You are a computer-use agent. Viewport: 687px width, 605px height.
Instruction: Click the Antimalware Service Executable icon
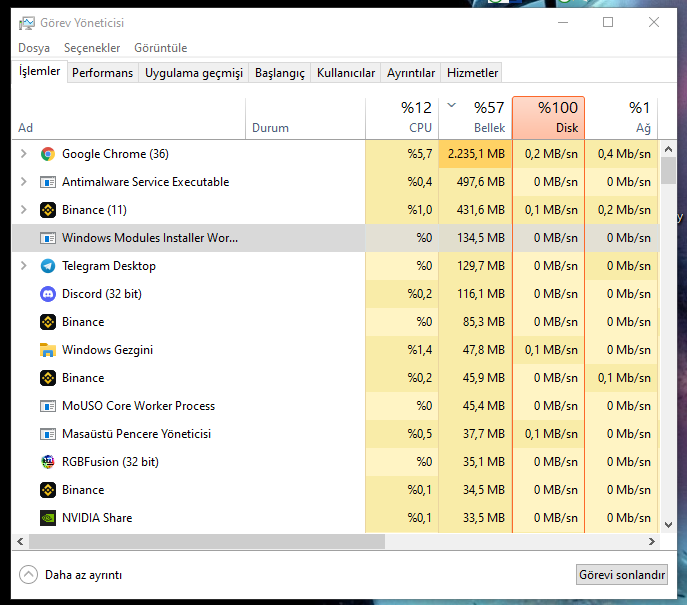pyautogui.click(x=48, y=182)
